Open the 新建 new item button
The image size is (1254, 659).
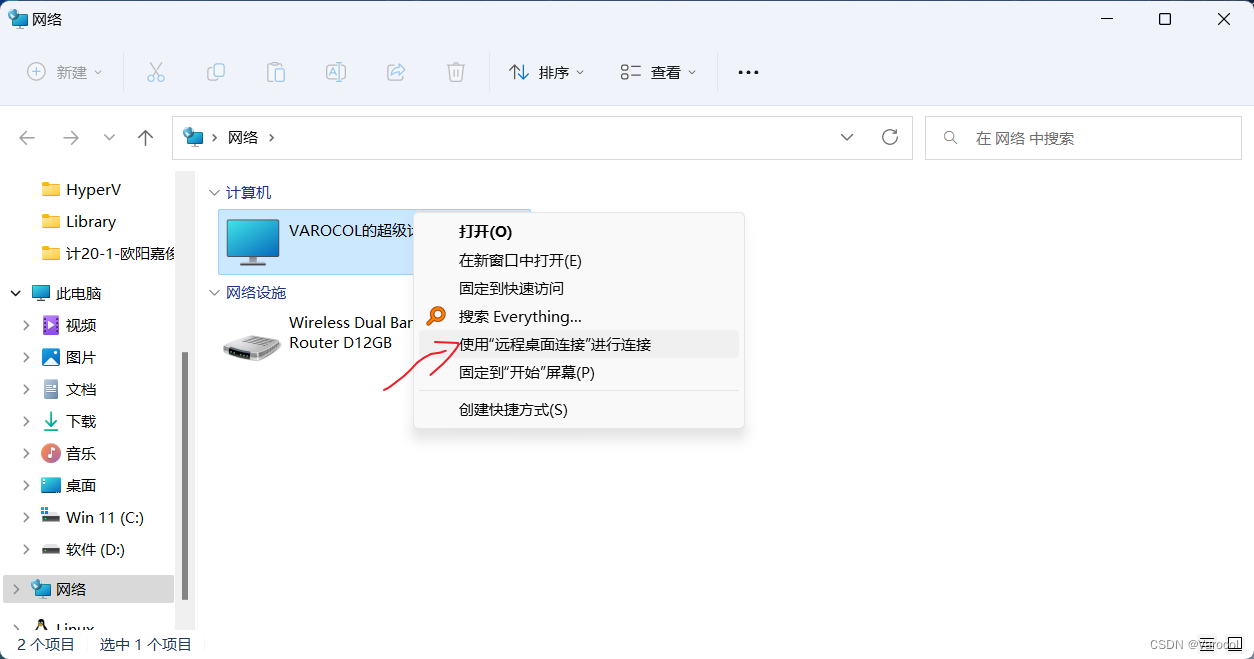65,72
